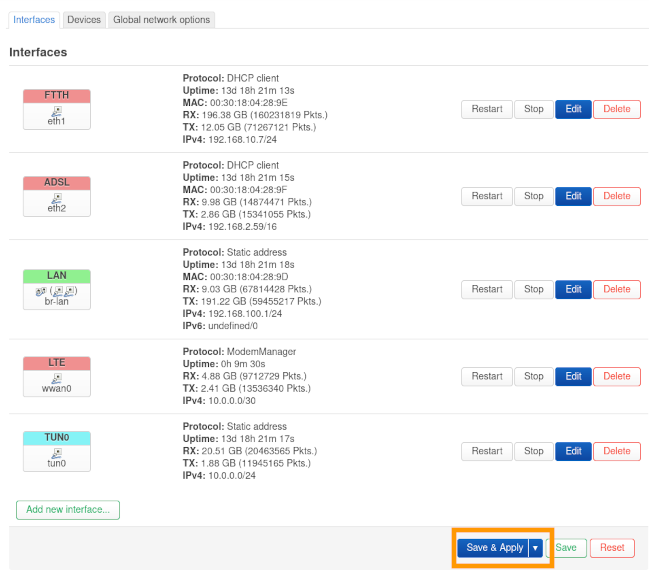This screenshot has width=650, height=572.
Task: Click Add new interface button
Action: click(x=68, y=510)
